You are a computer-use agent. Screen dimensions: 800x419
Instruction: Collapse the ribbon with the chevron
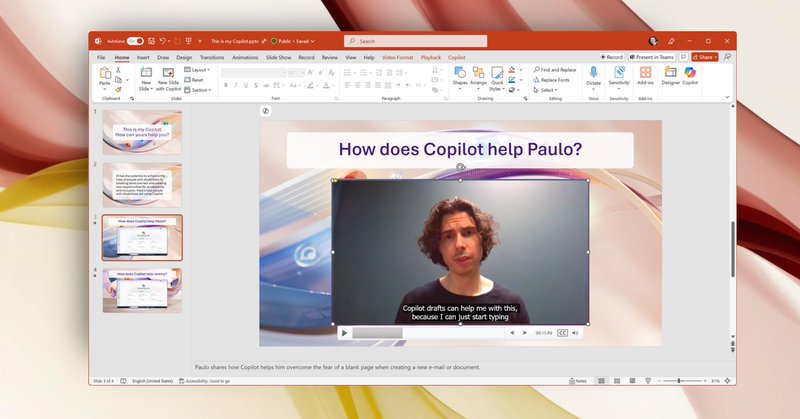point(728,97)
